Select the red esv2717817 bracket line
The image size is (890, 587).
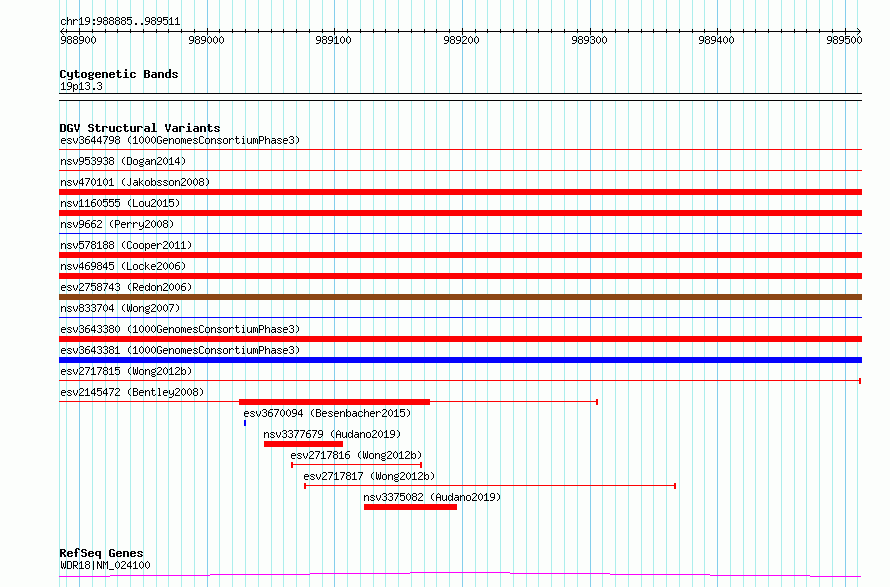(x=490, y=486)
